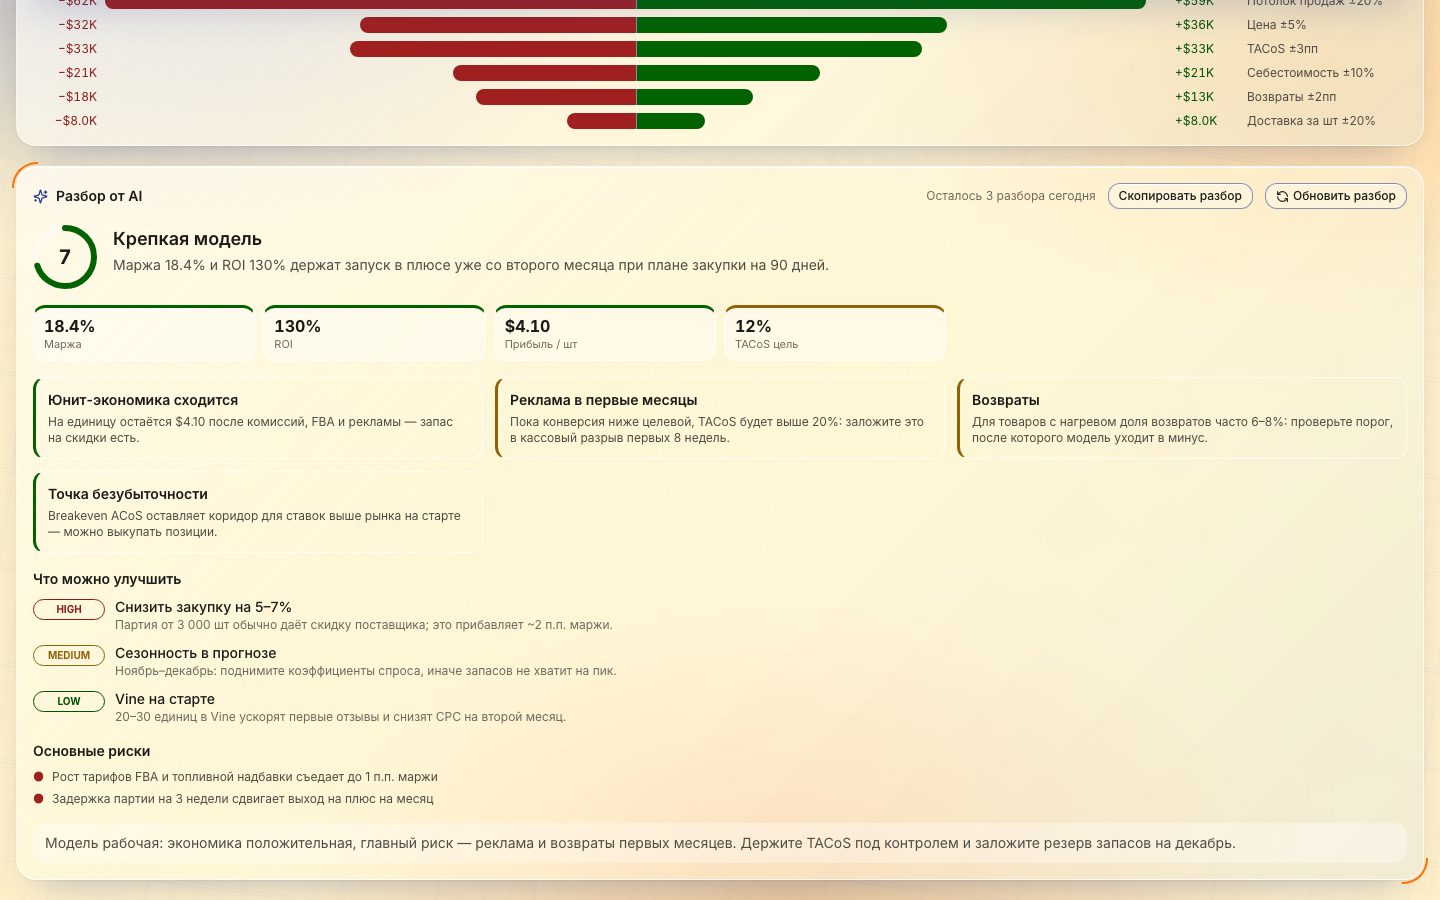Image resolution: width=1440 pixels, height=900 pixels.
Task: Click the score circle showing 7
Action: [65, 257]
